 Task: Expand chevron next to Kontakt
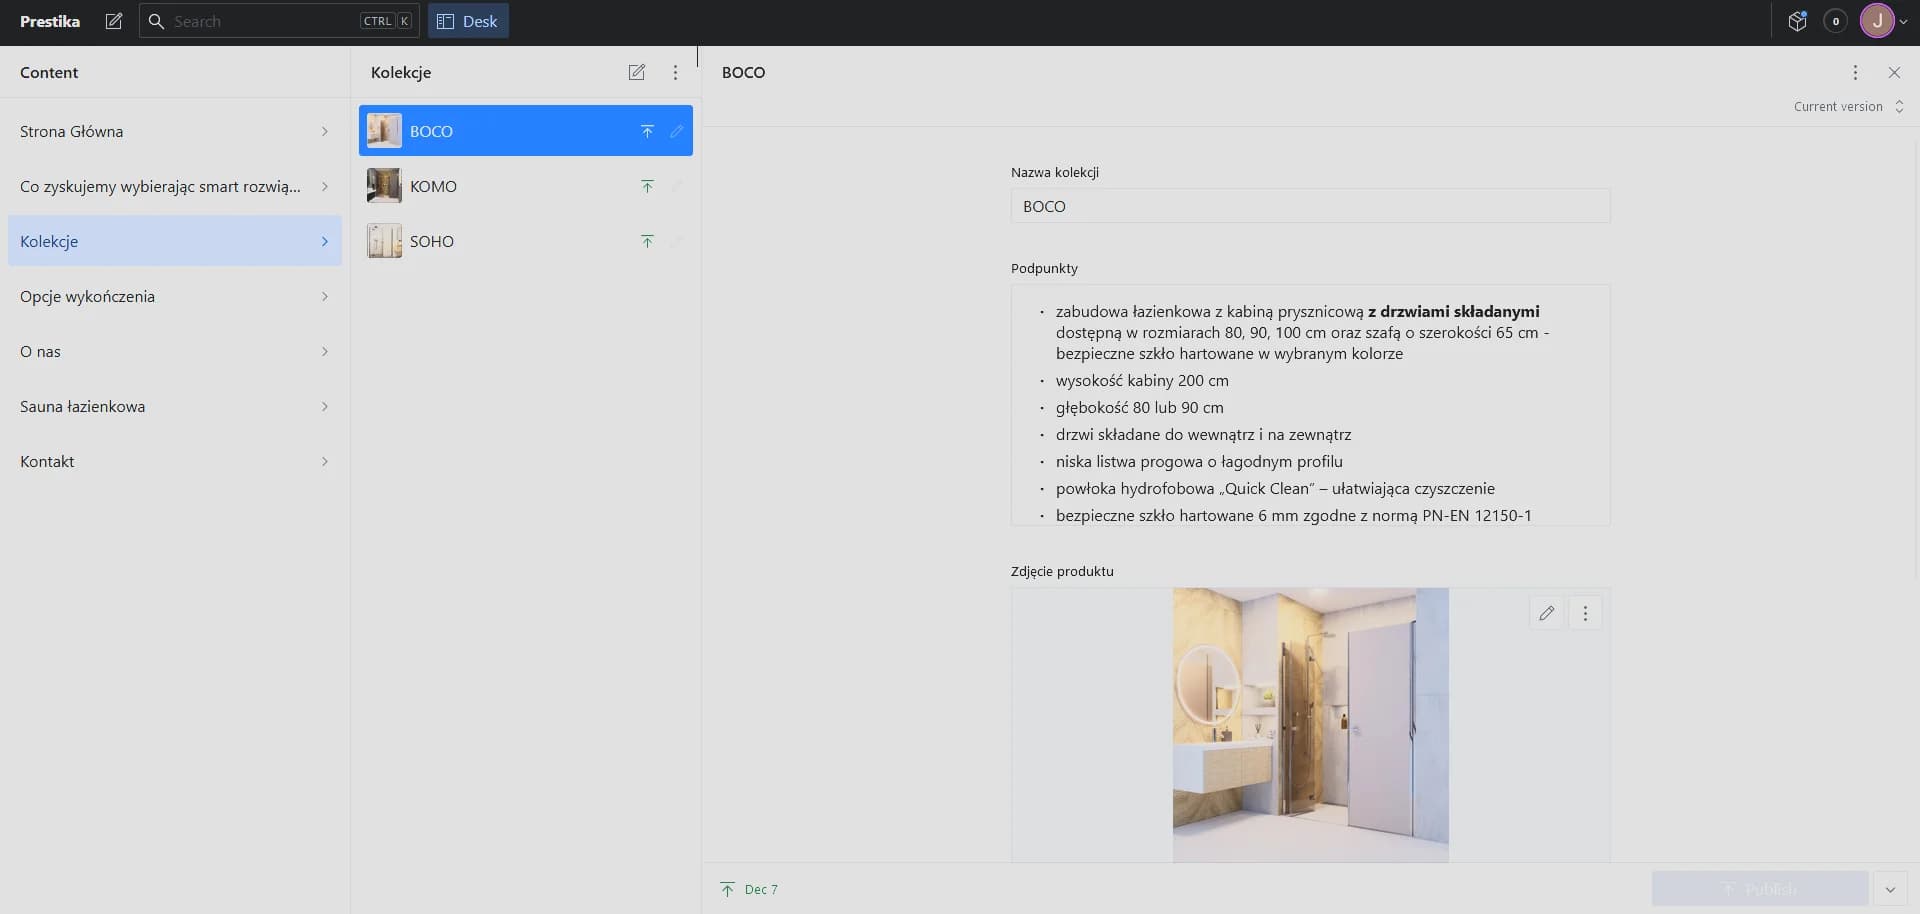(x=325, y=461)
